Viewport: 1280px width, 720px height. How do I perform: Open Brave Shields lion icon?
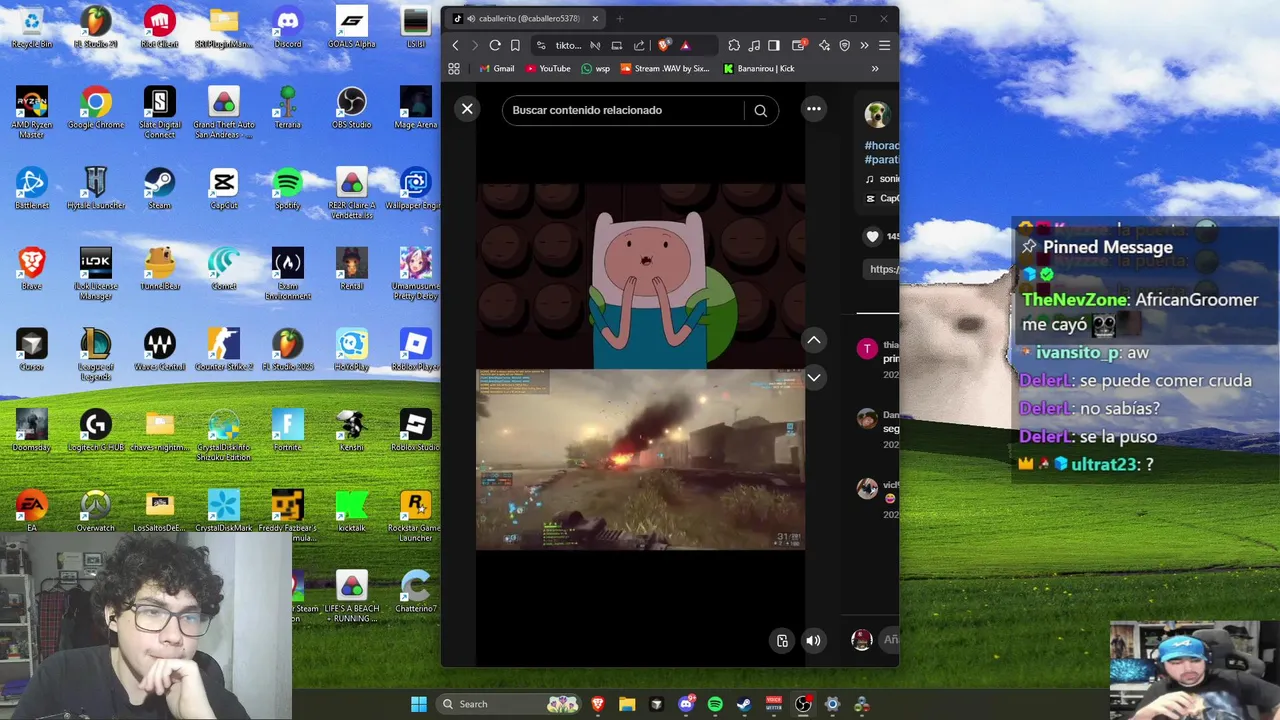tap(664, 45)
